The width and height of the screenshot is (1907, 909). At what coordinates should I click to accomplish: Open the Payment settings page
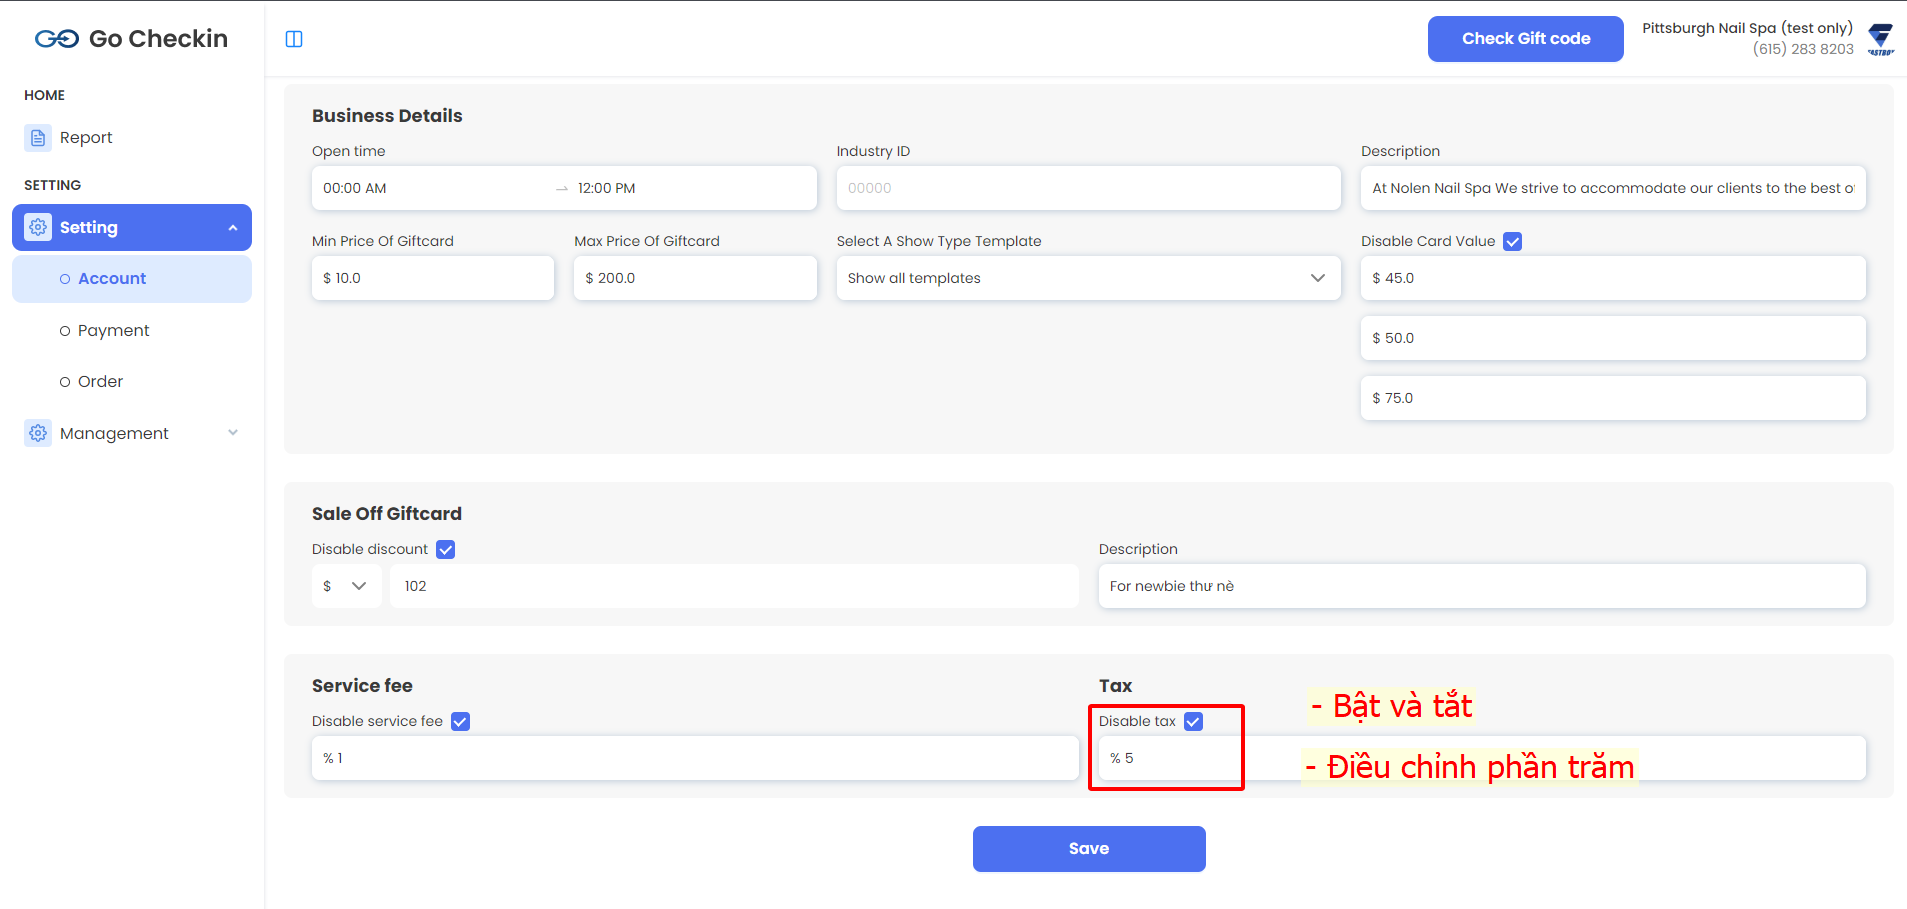coord(113,331)
